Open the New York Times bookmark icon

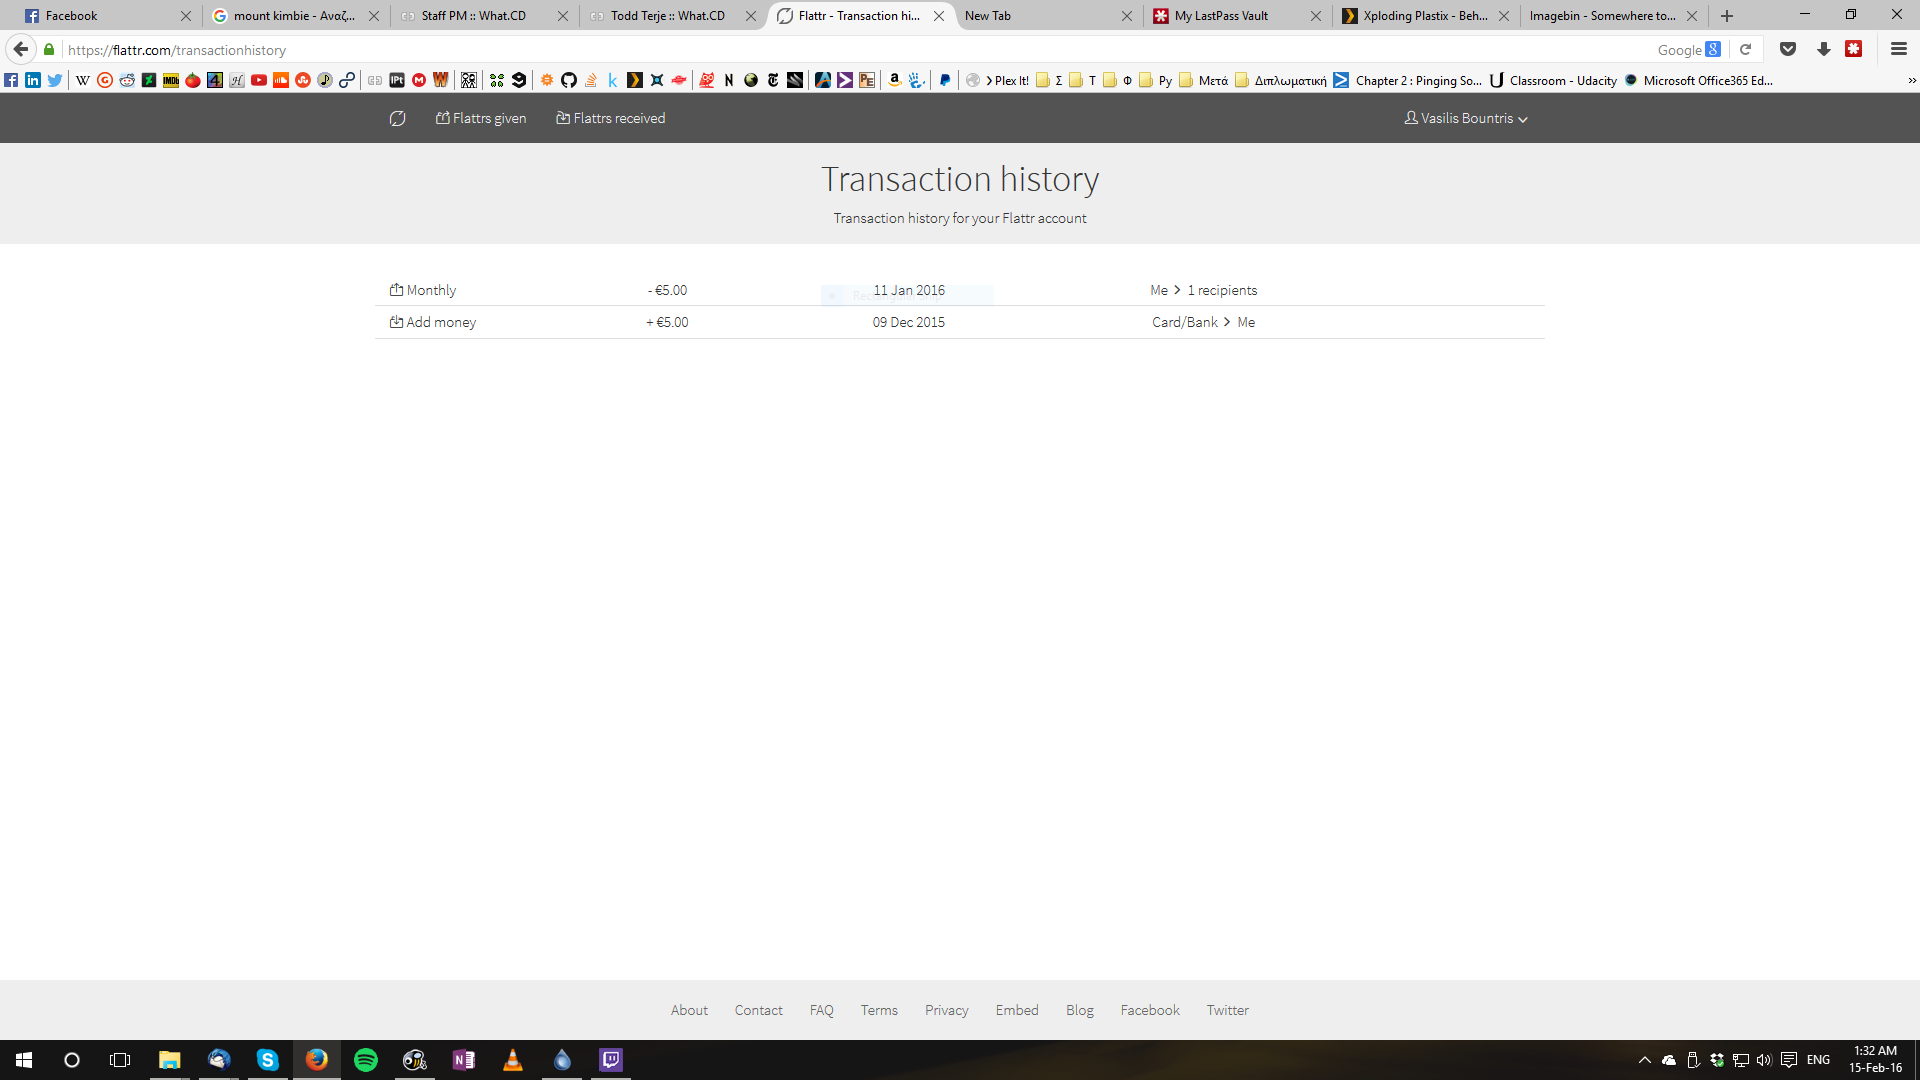click(773, 80)
